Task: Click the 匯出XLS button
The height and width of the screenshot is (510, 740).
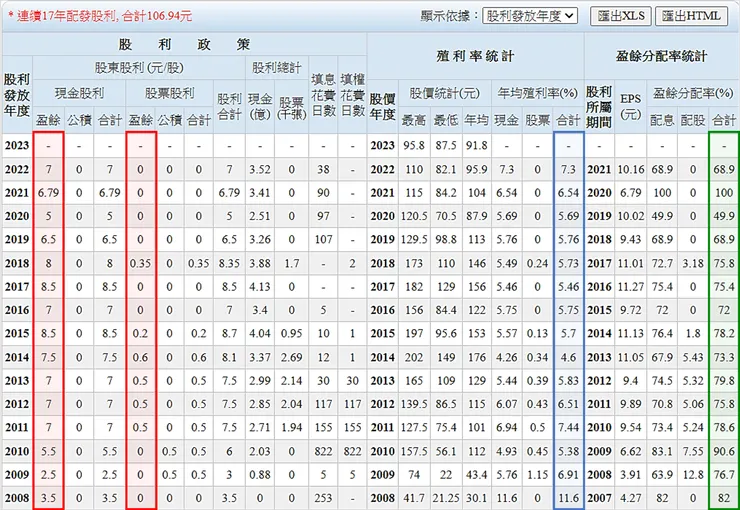Action: (621, 16)
